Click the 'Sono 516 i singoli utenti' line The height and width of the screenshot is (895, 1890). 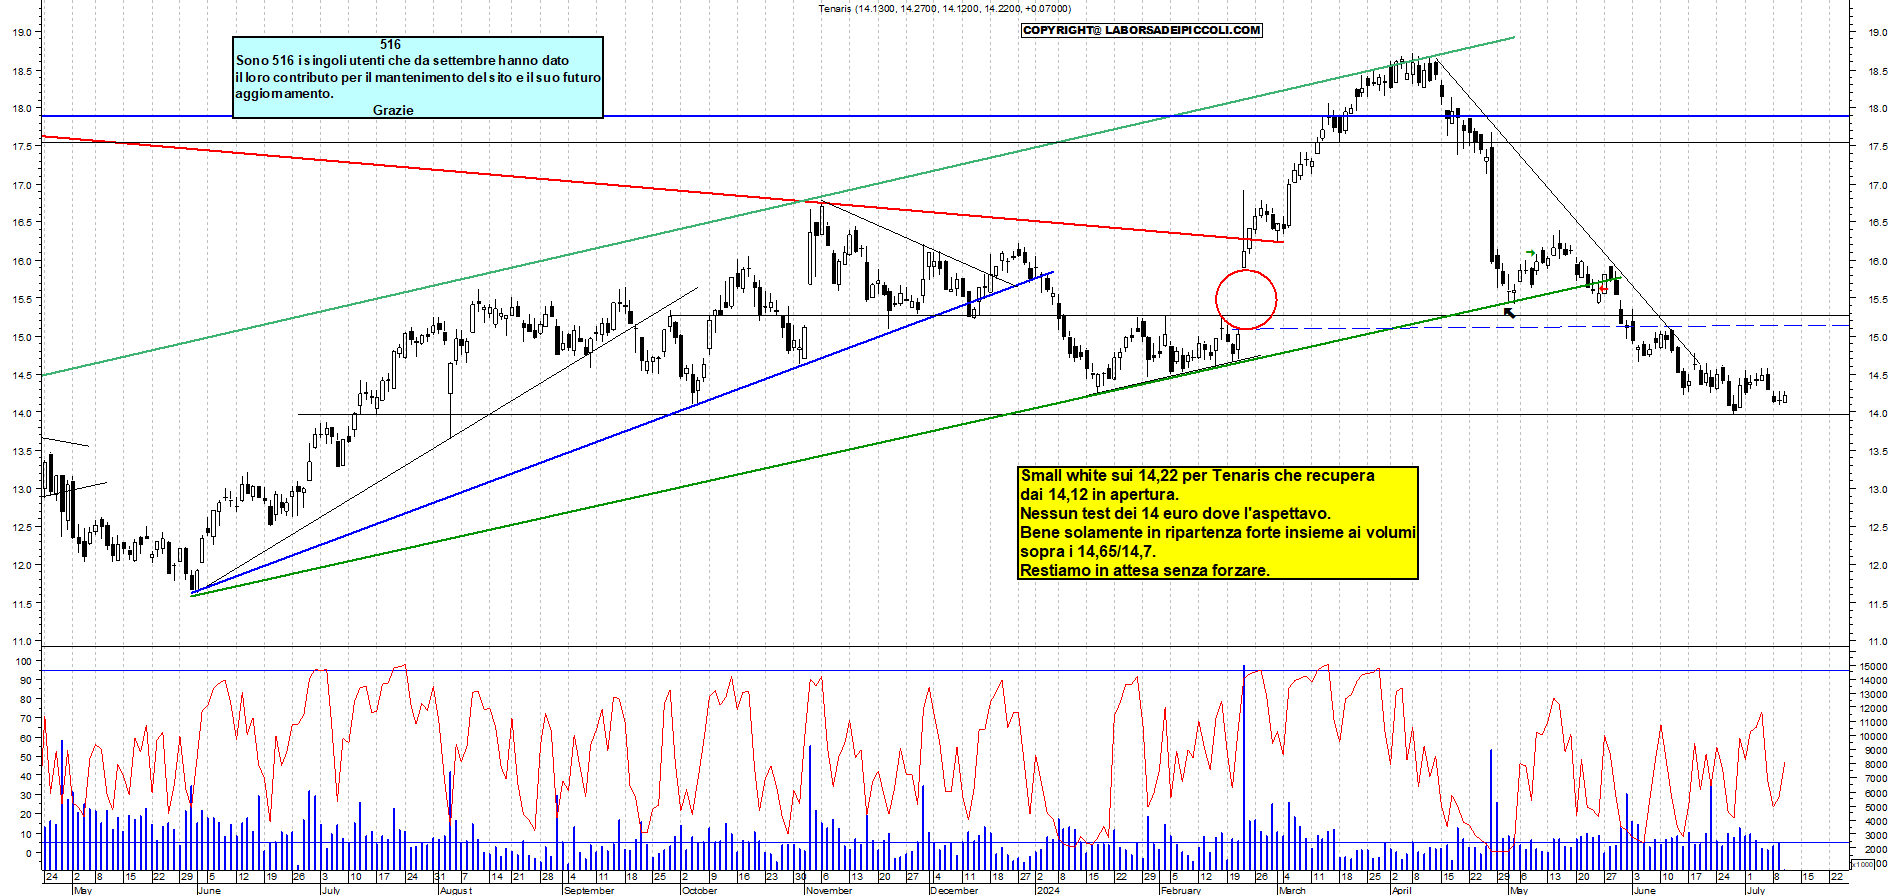pyautogui.click(x=402, y=60)
